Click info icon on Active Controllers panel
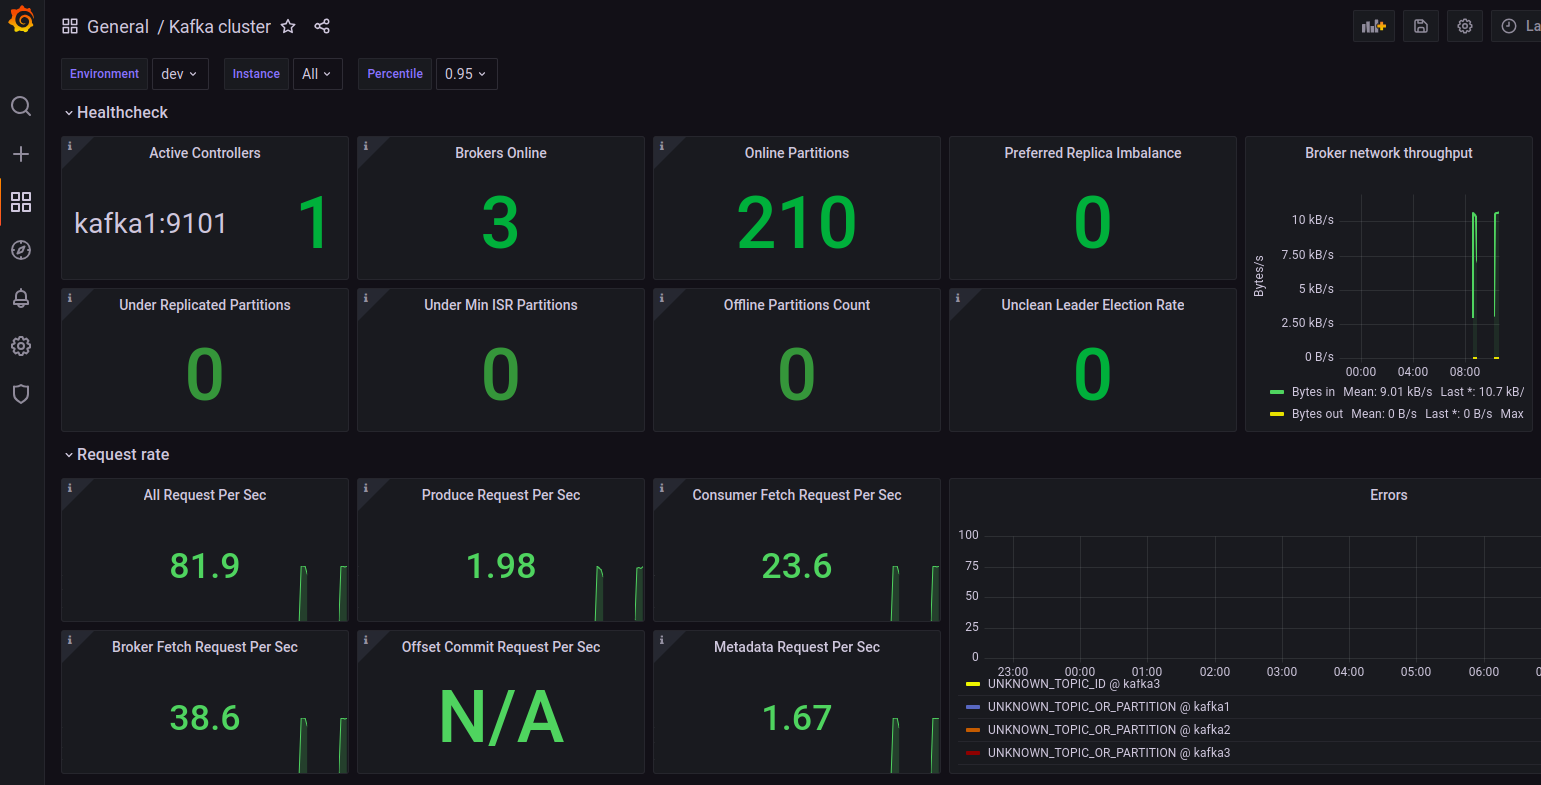The height and width of the screenshot is (785, 1541). [69, 146]
